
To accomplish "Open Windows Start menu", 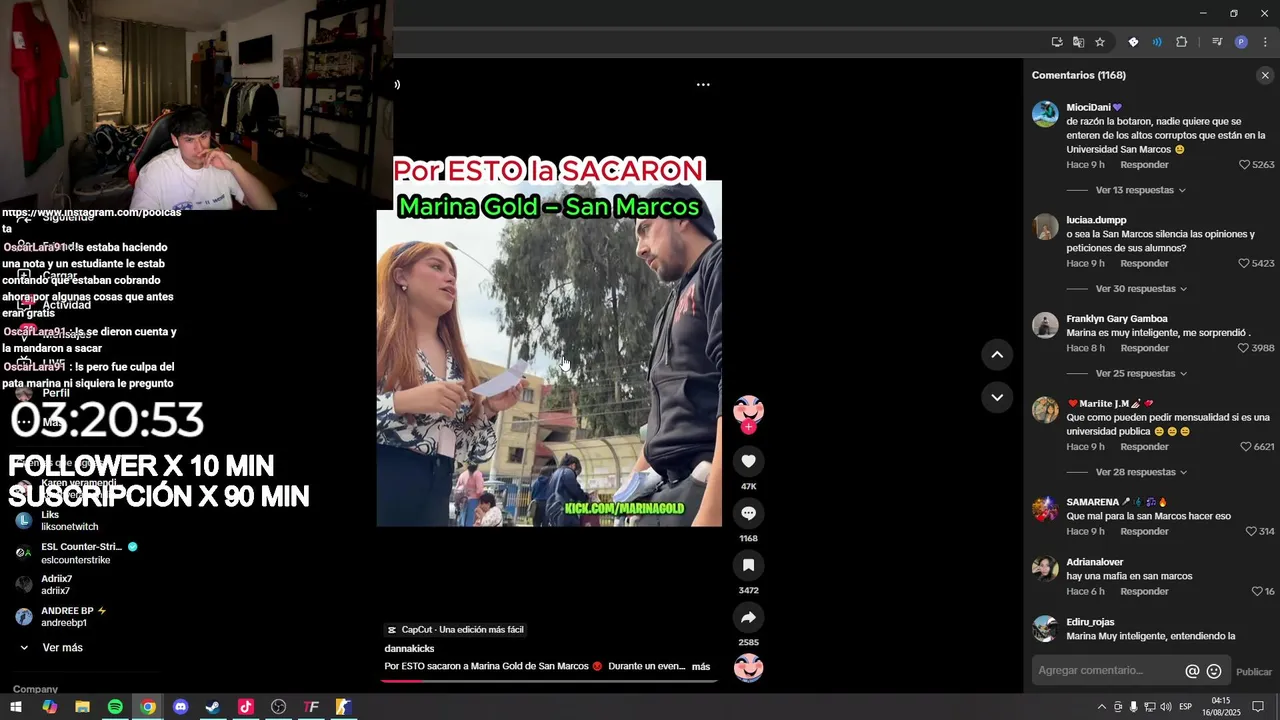I will [x=16, y=707].
